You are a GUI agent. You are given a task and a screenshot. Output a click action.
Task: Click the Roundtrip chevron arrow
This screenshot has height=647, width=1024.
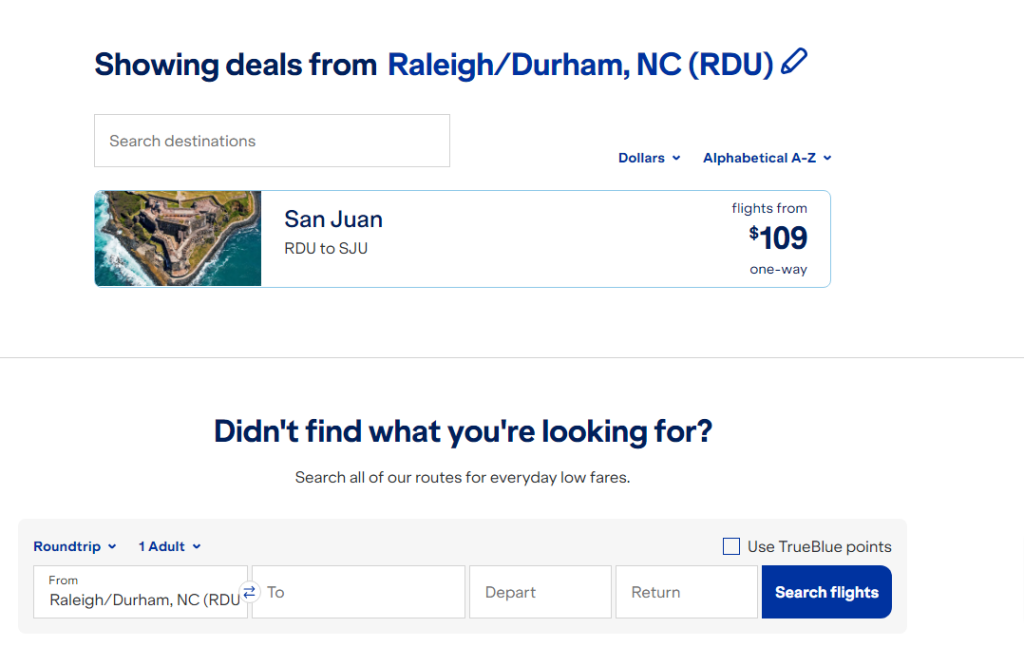pos(112,546)
